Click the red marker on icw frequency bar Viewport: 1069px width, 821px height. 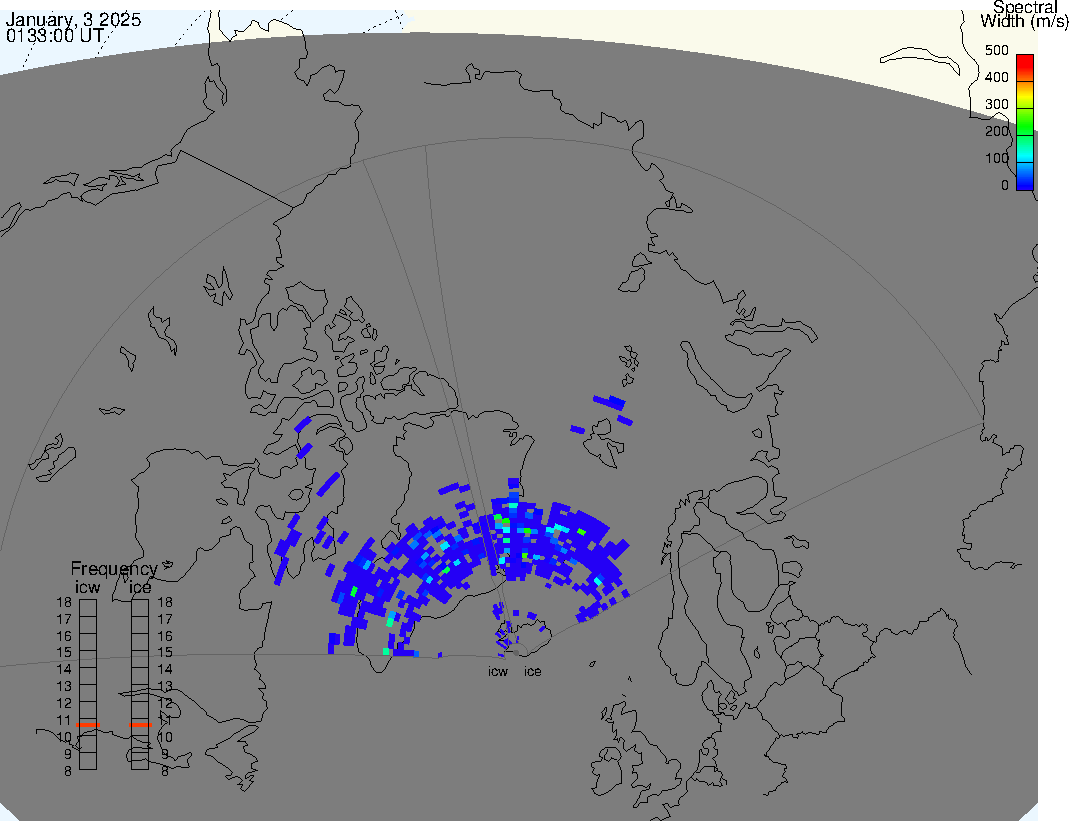click(x=88, y=725)
